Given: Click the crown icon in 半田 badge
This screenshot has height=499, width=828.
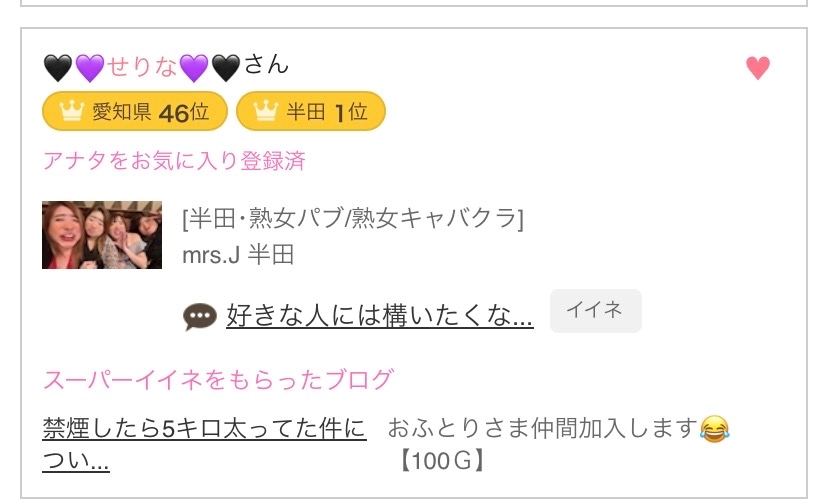Looking at the screenshot, I should click(x=265, y=112).
